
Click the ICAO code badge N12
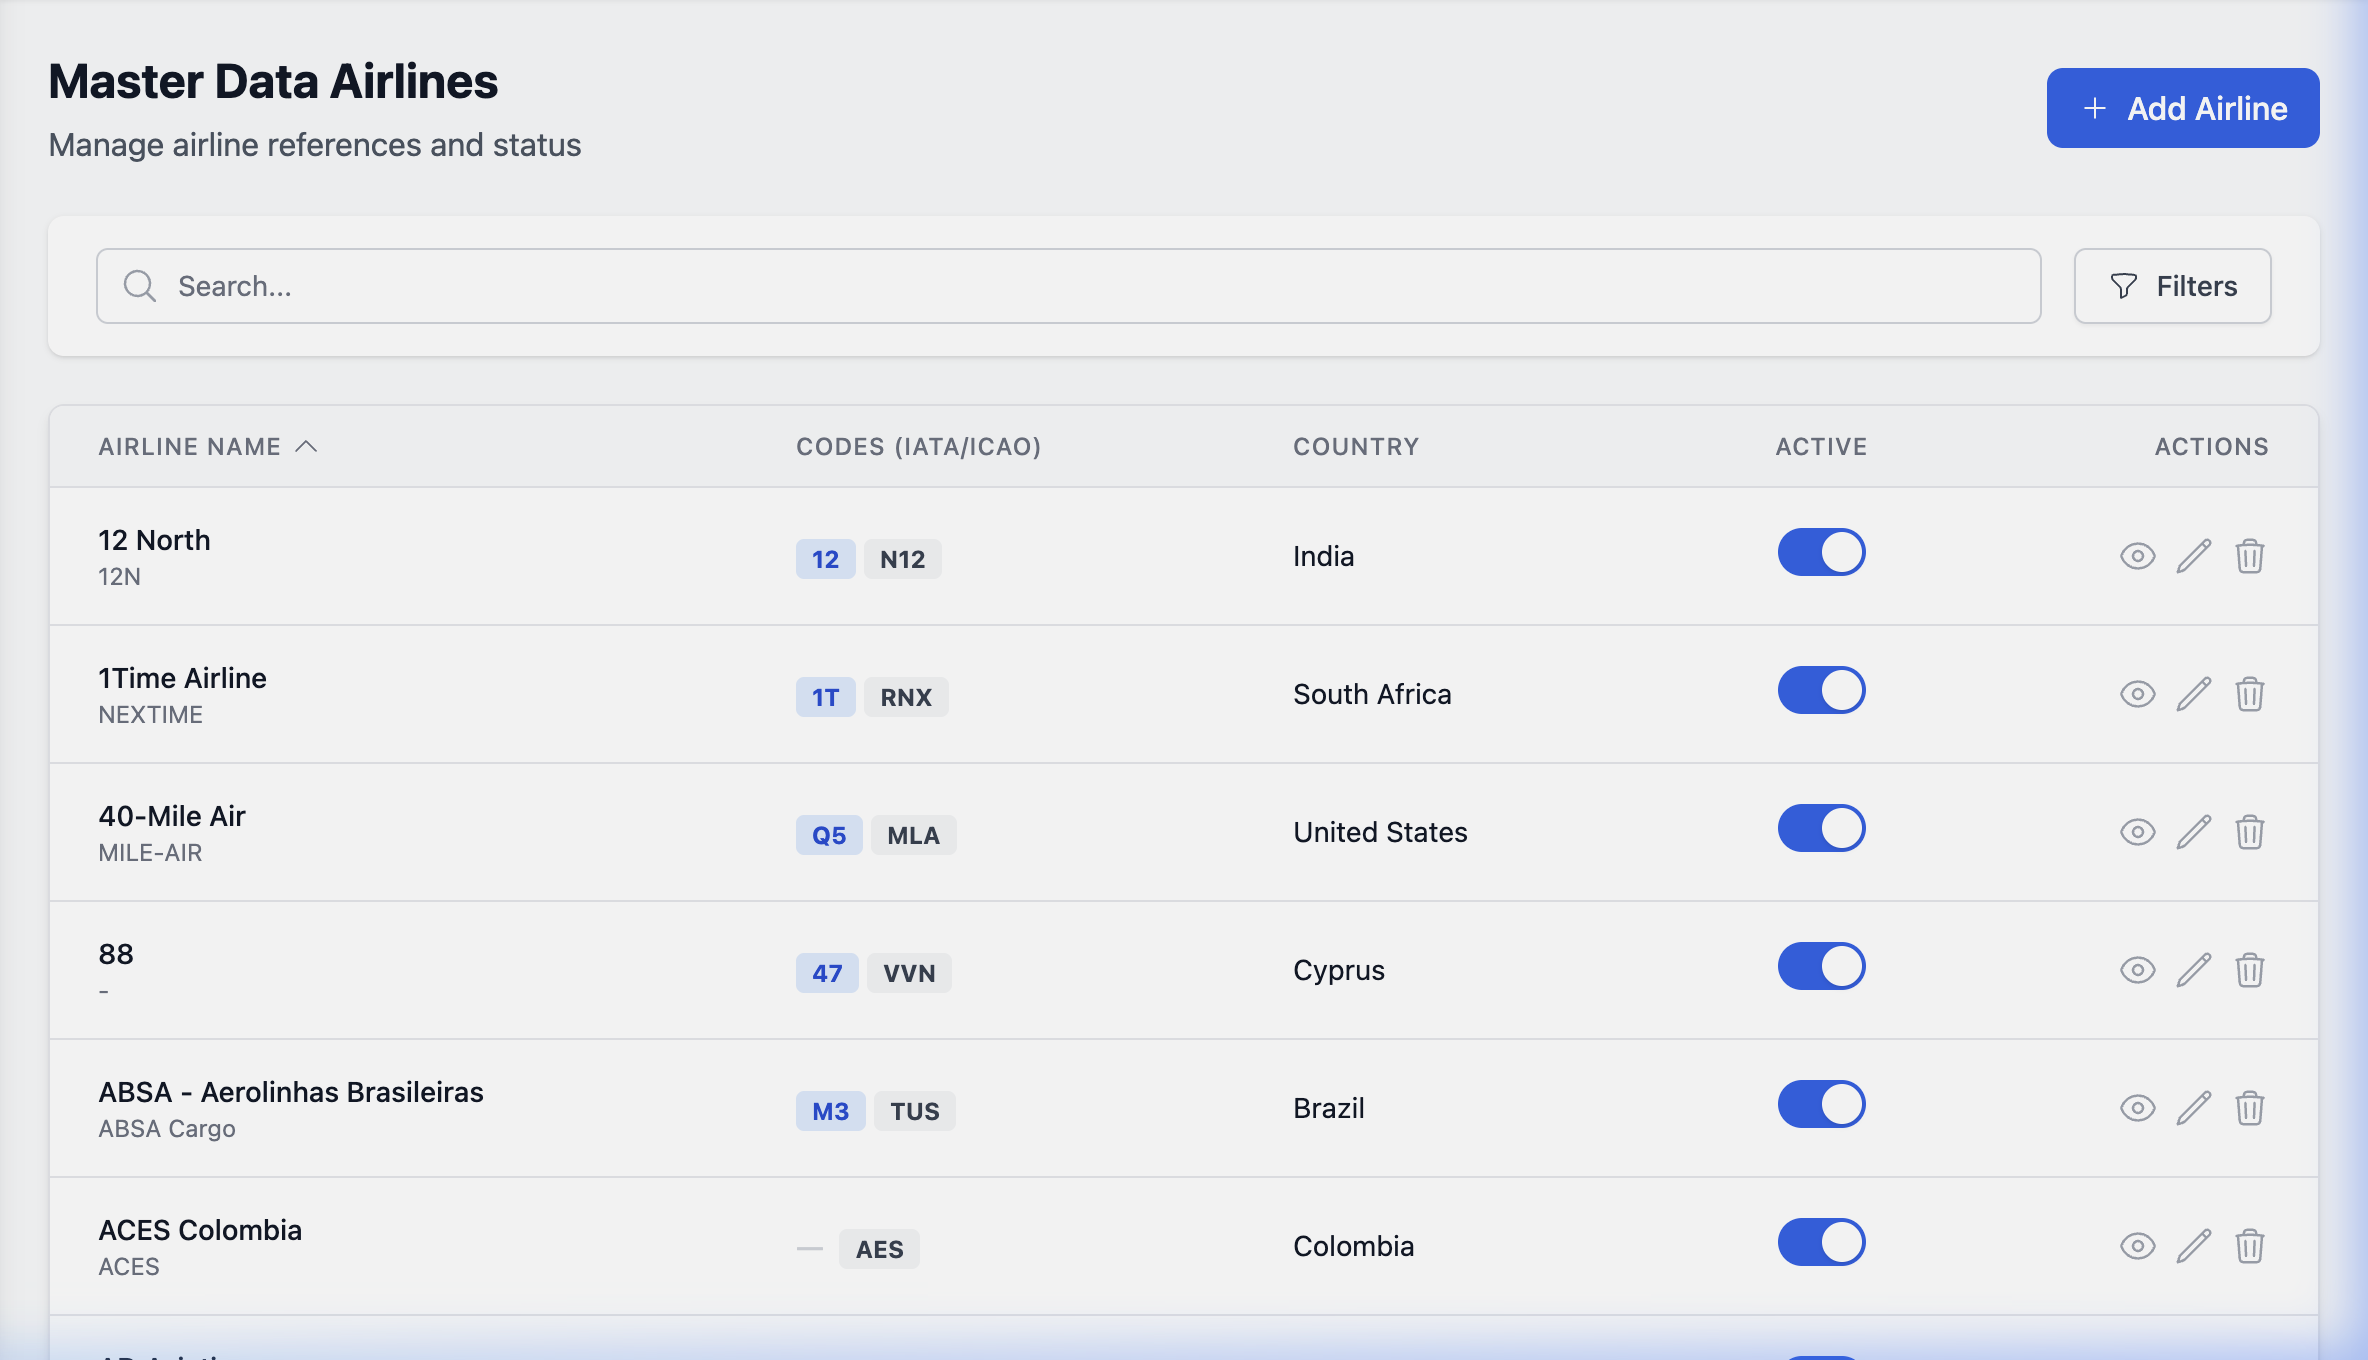click(x=902, y=559)
